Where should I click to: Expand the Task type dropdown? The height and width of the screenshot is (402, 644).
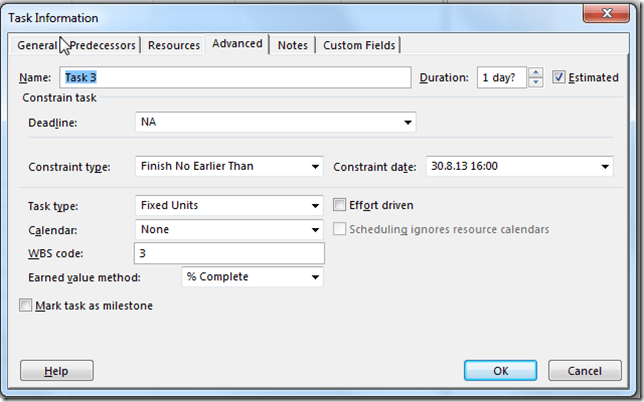pos(315,206)
